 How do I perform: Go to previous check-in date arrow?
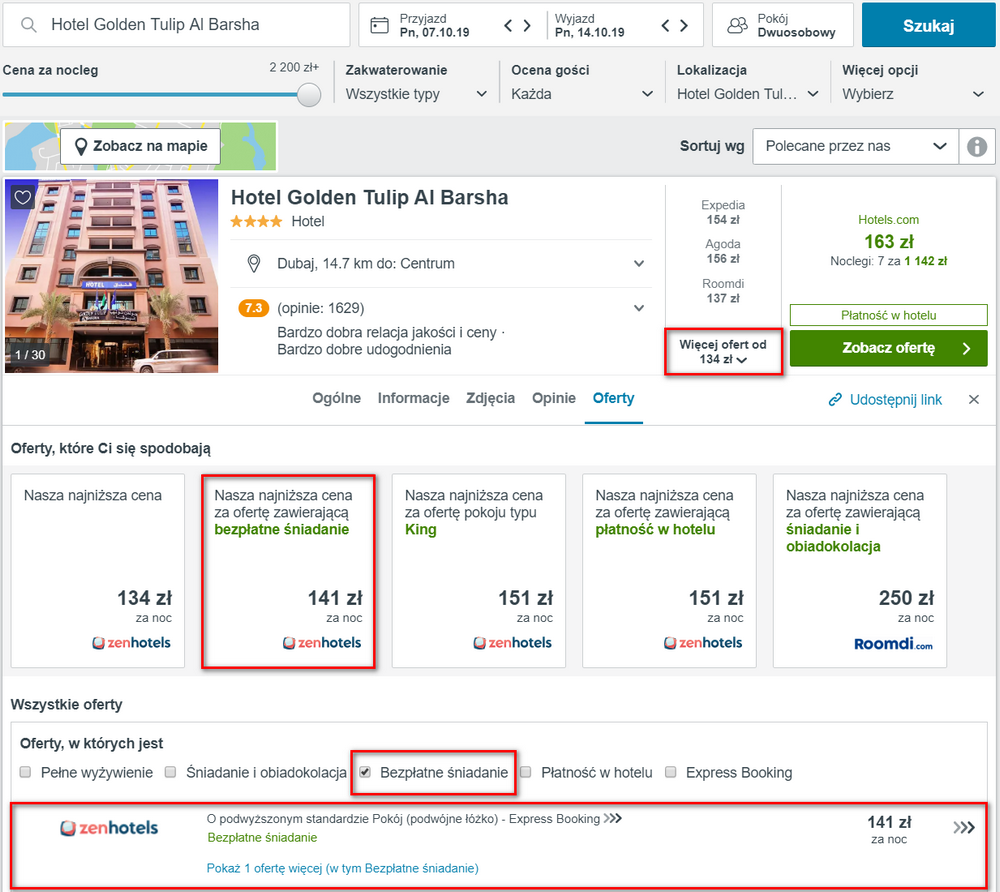(508, 26)
